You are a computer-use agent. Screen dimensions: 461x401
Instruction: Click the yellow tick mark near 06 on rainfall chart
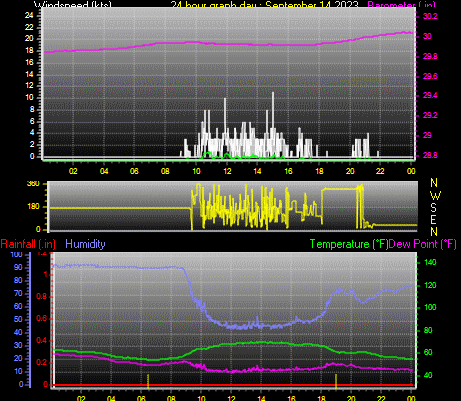tap(148, 381)
